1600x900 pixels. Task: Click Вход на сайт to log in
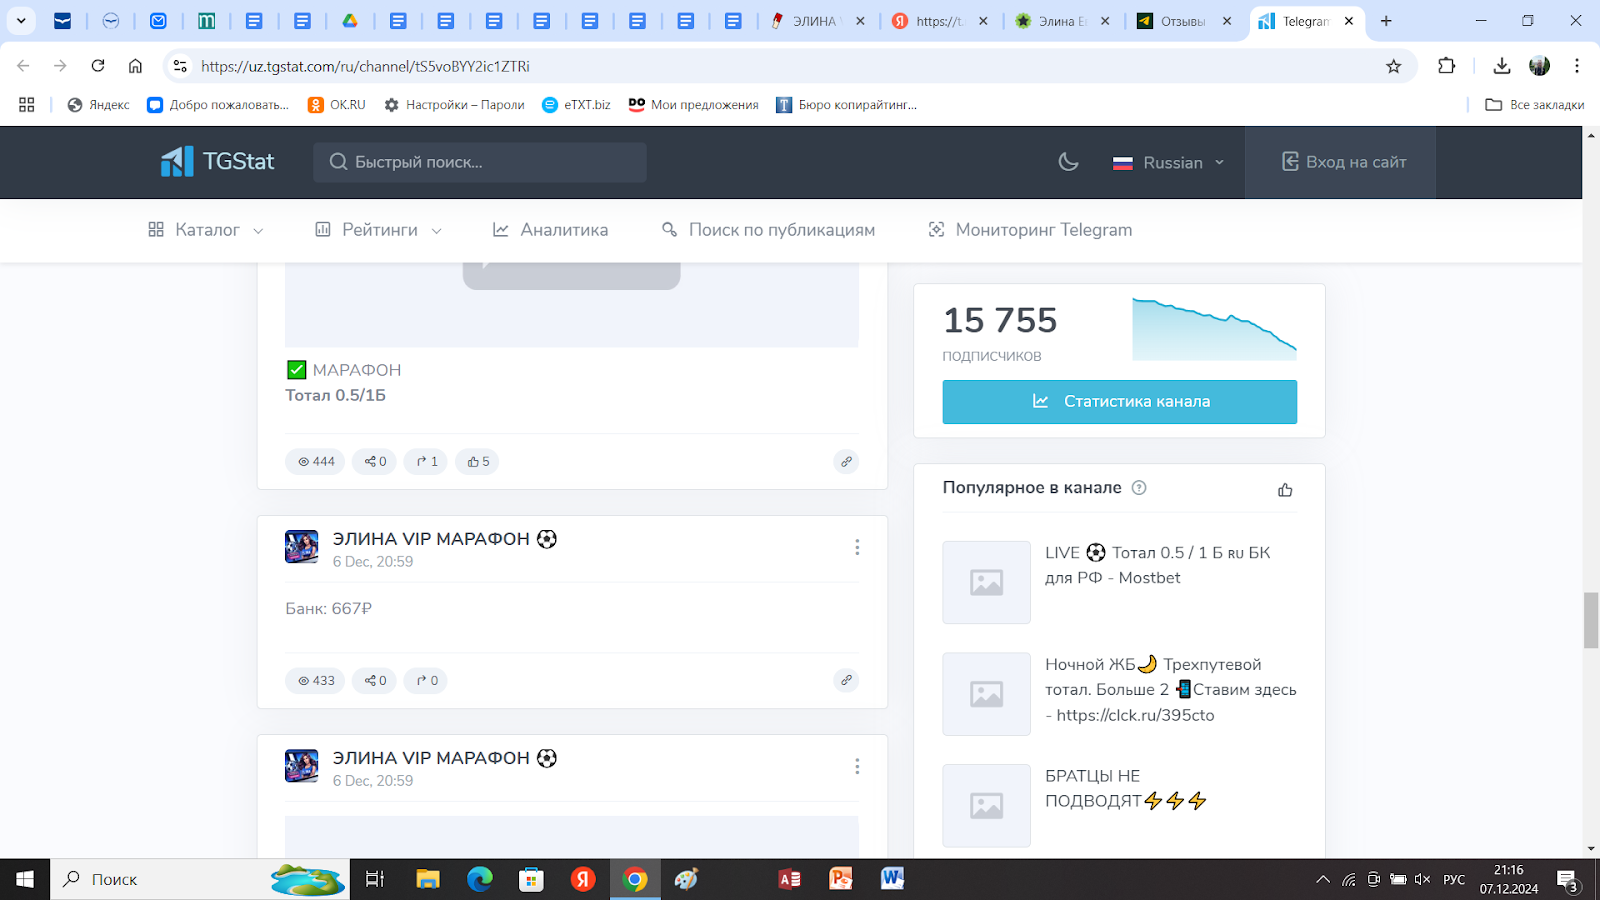click(1344, 162)
